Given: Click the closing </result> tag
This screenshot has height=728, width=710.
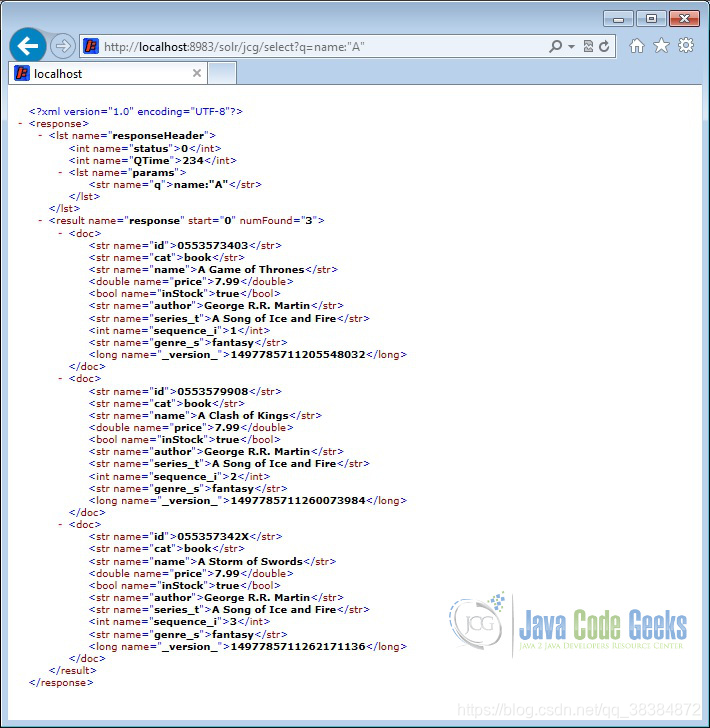Looking at the screenshot, I should 72,671.
